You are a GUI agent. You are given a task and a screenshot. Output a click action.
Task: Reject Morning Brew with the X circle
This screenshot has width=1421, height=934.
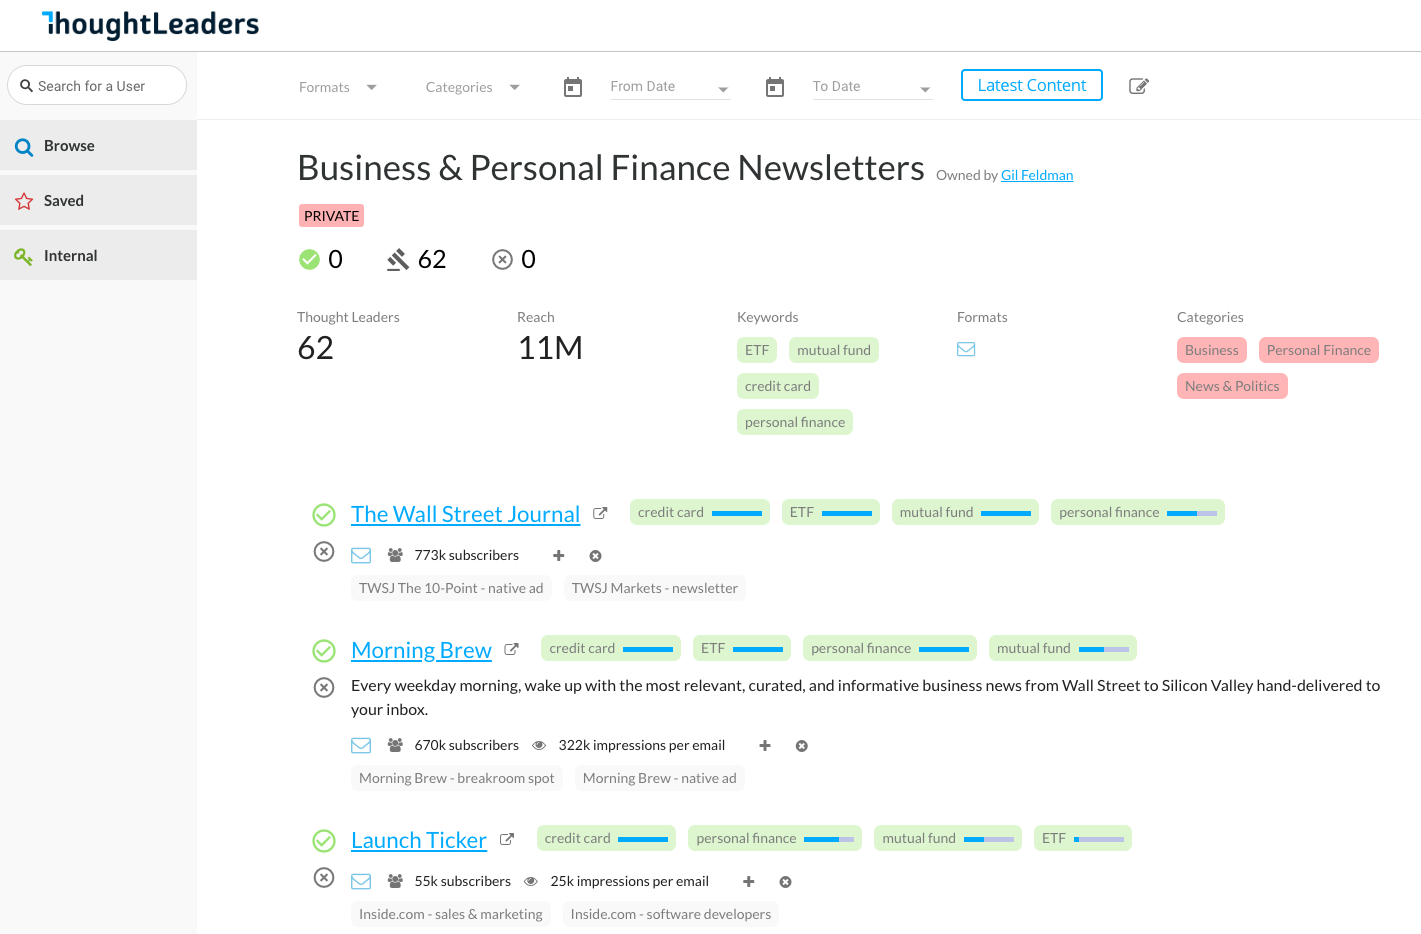click(324, 687)
